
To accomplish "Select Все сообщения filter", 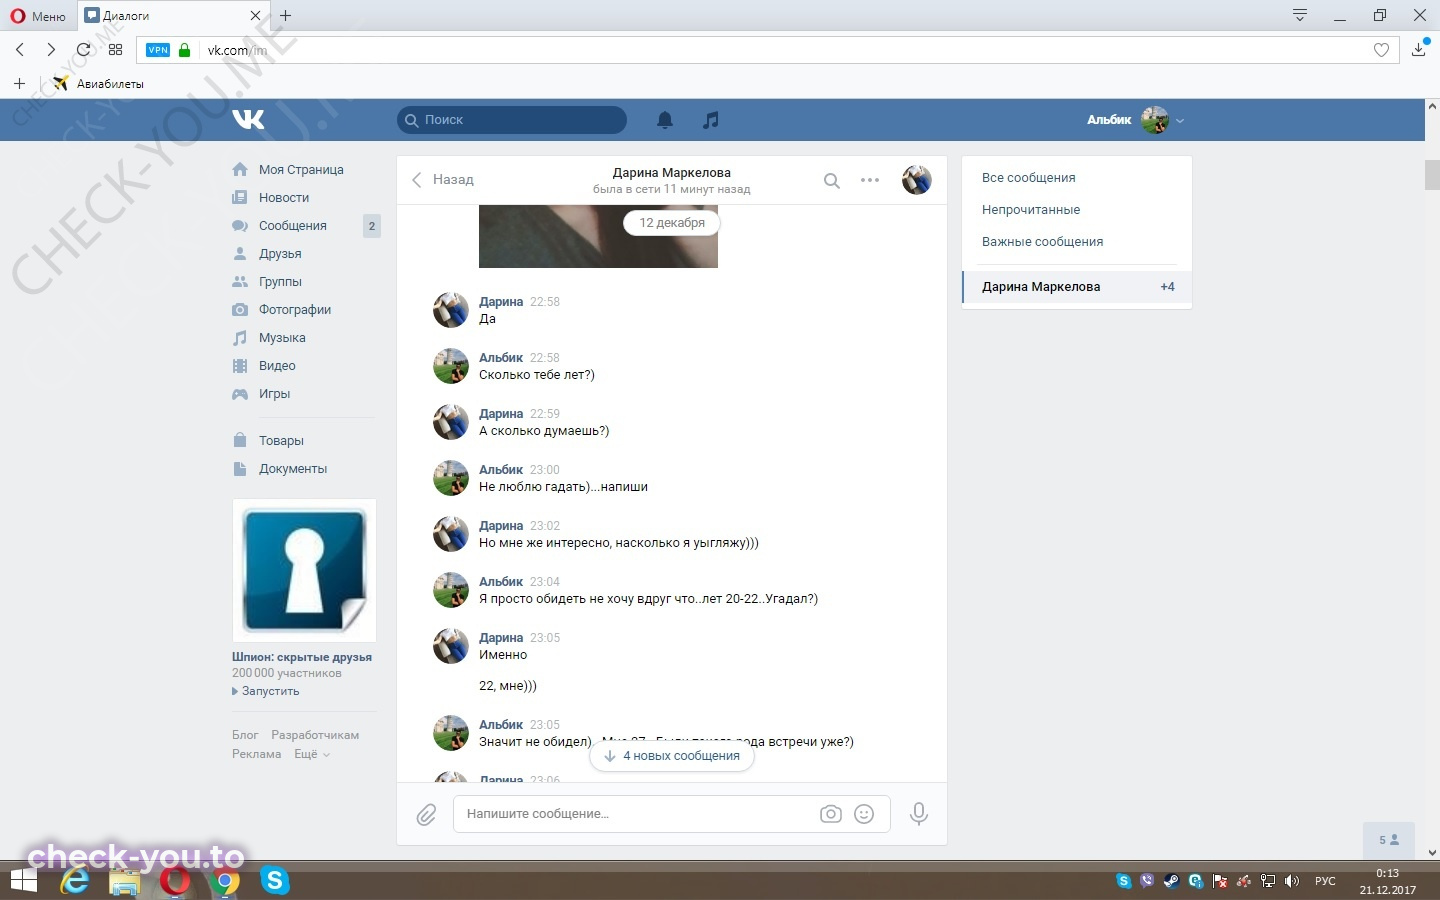I will click(x=1028, y=178).
